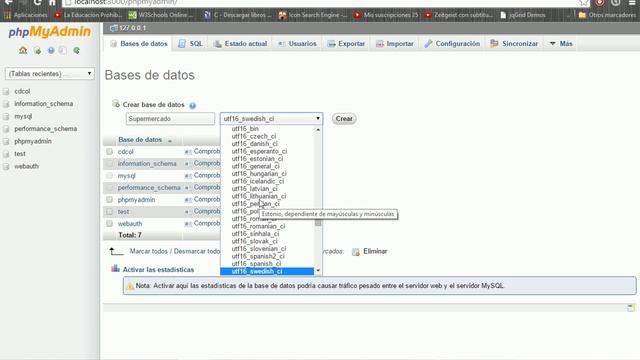Check the mysql database checkbox

coord(109,176)
